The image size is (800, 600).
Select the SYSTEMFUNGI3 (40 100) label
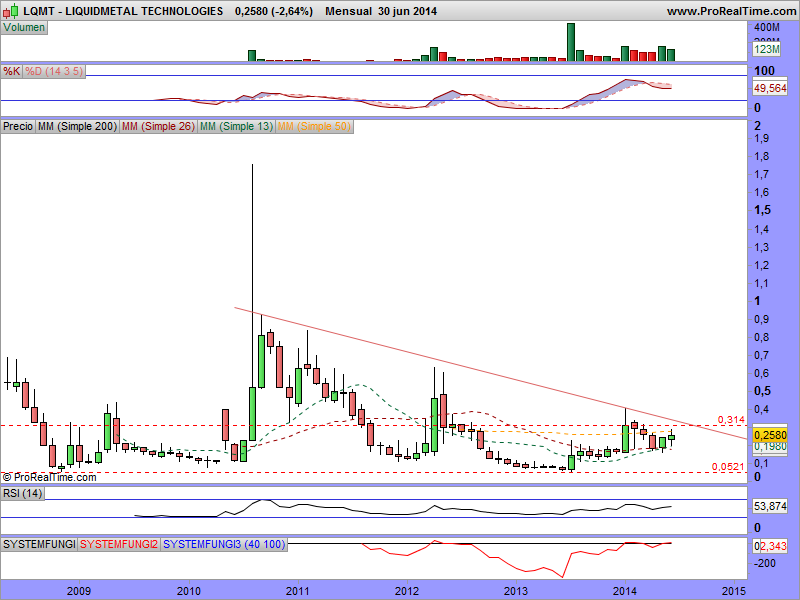coord(224,544)
